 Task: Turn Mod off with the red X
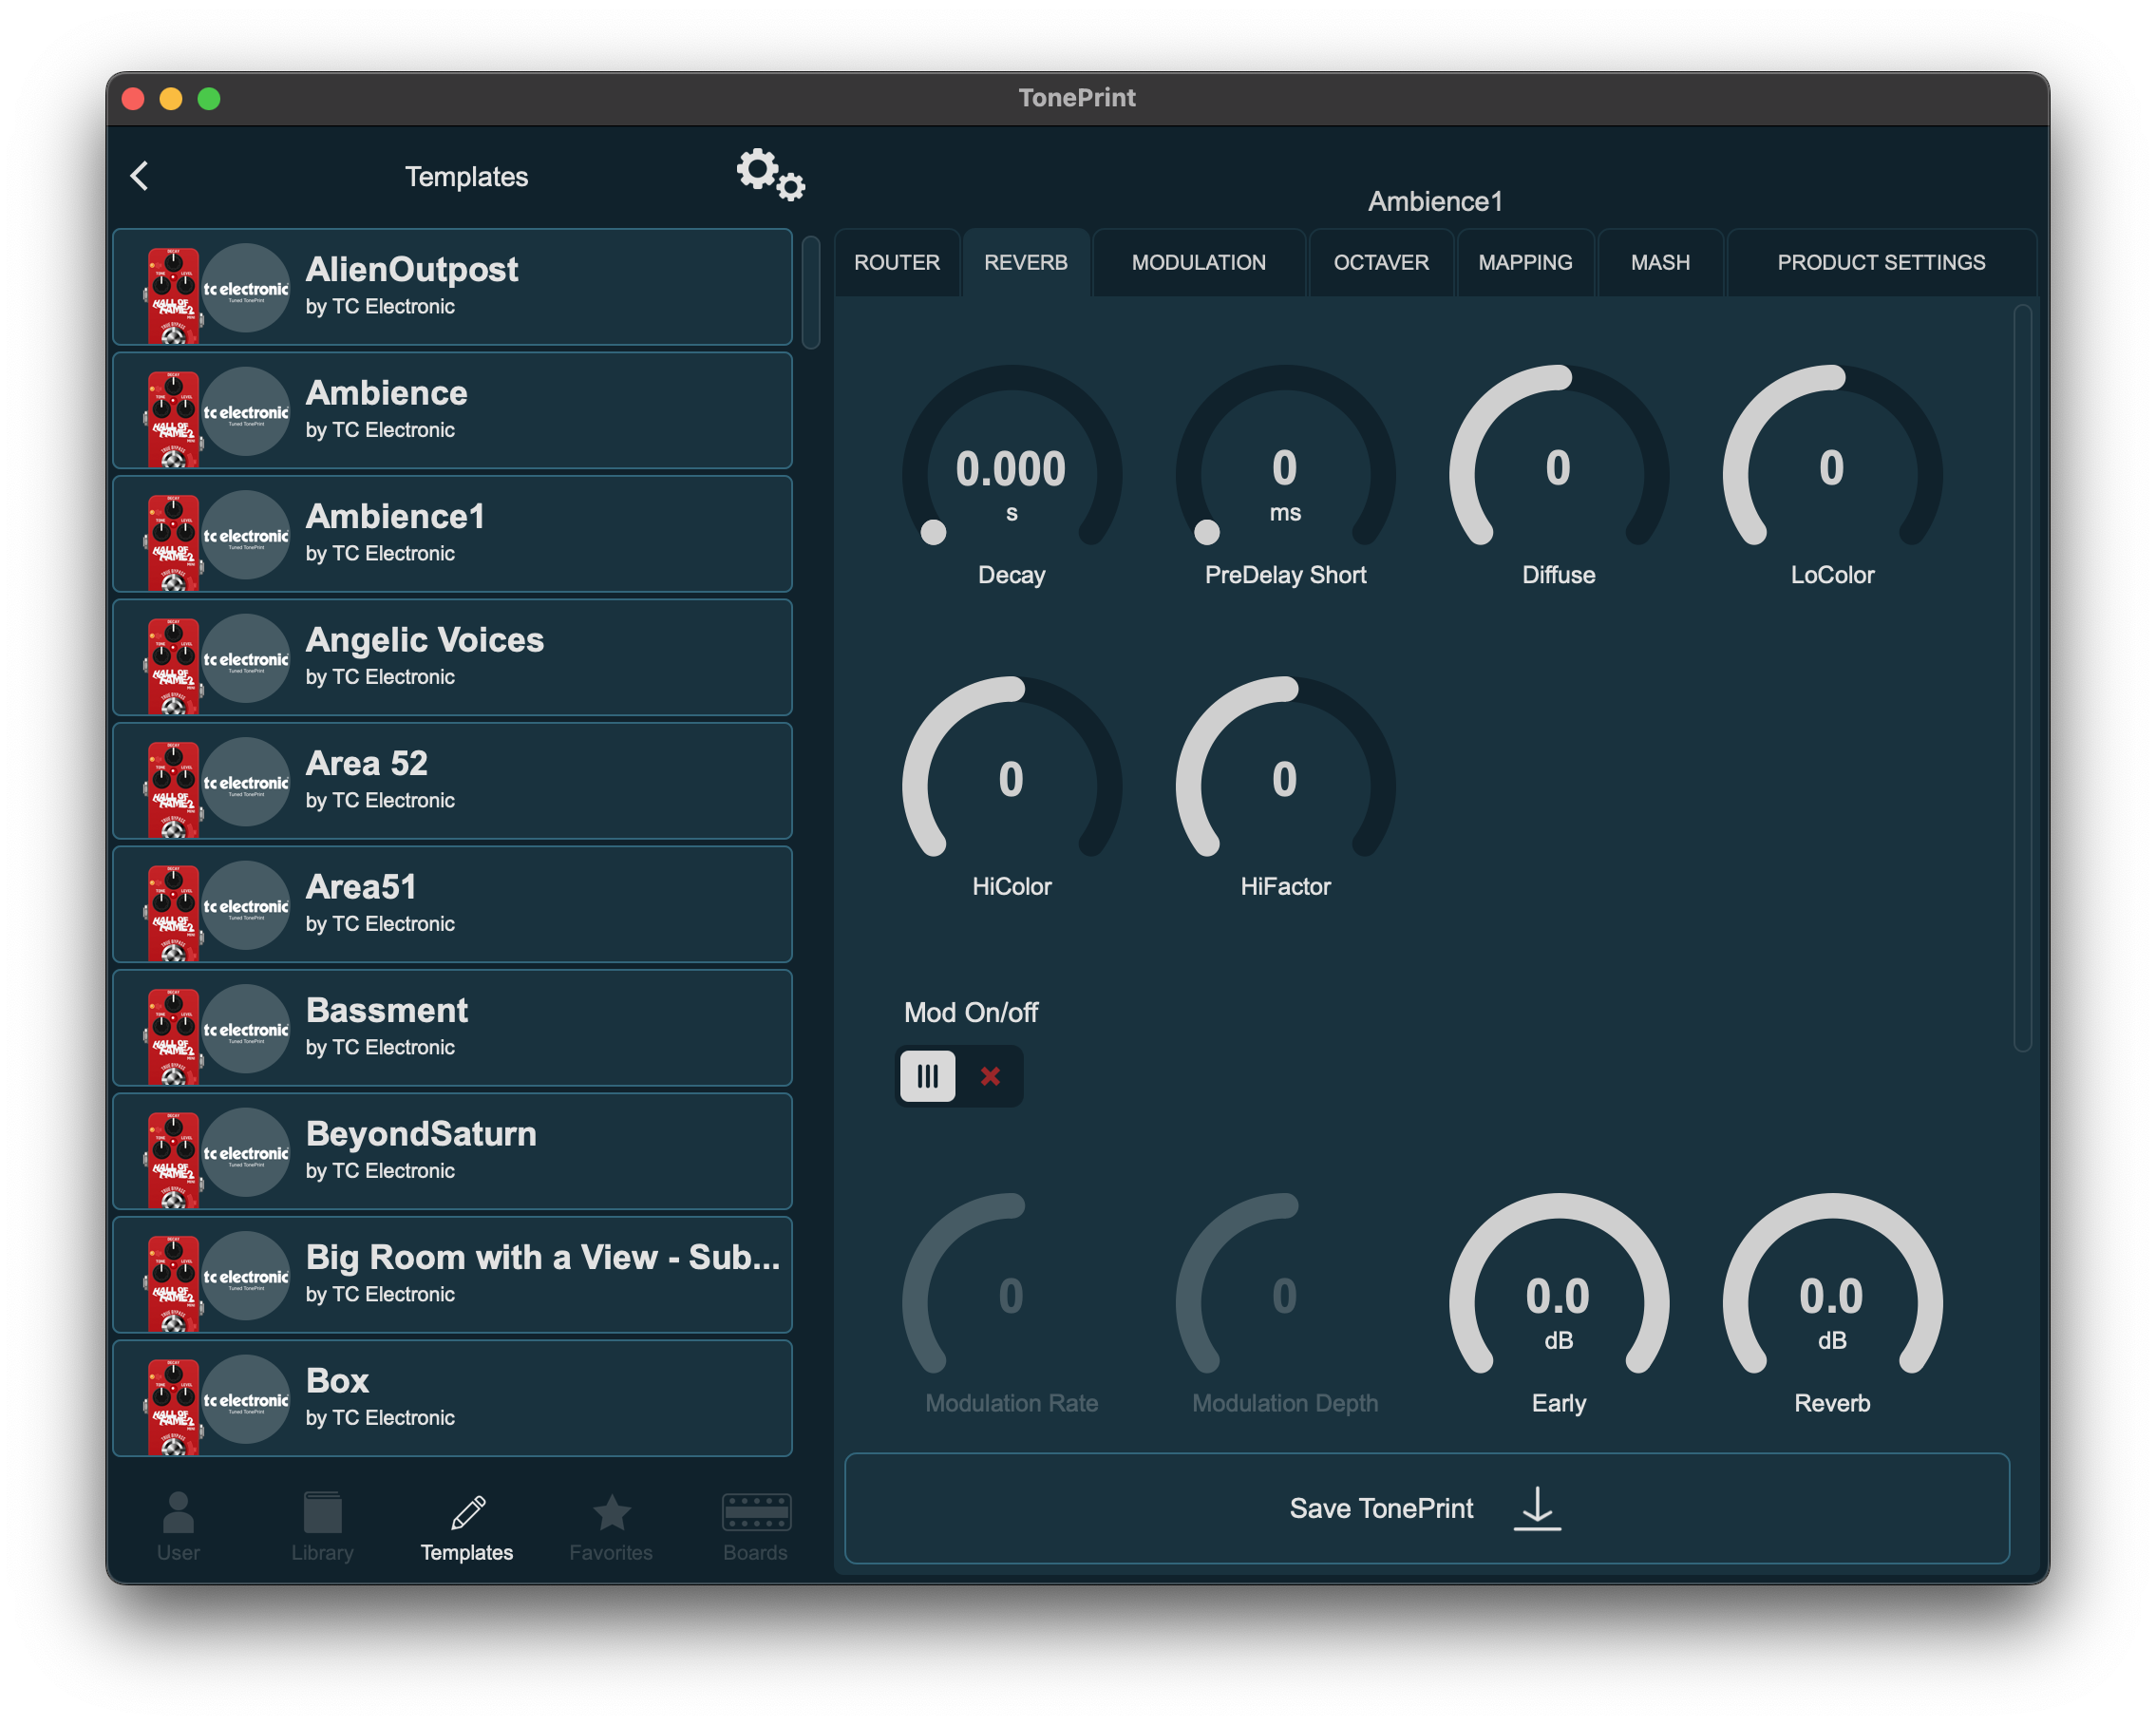pos(990,1076)
